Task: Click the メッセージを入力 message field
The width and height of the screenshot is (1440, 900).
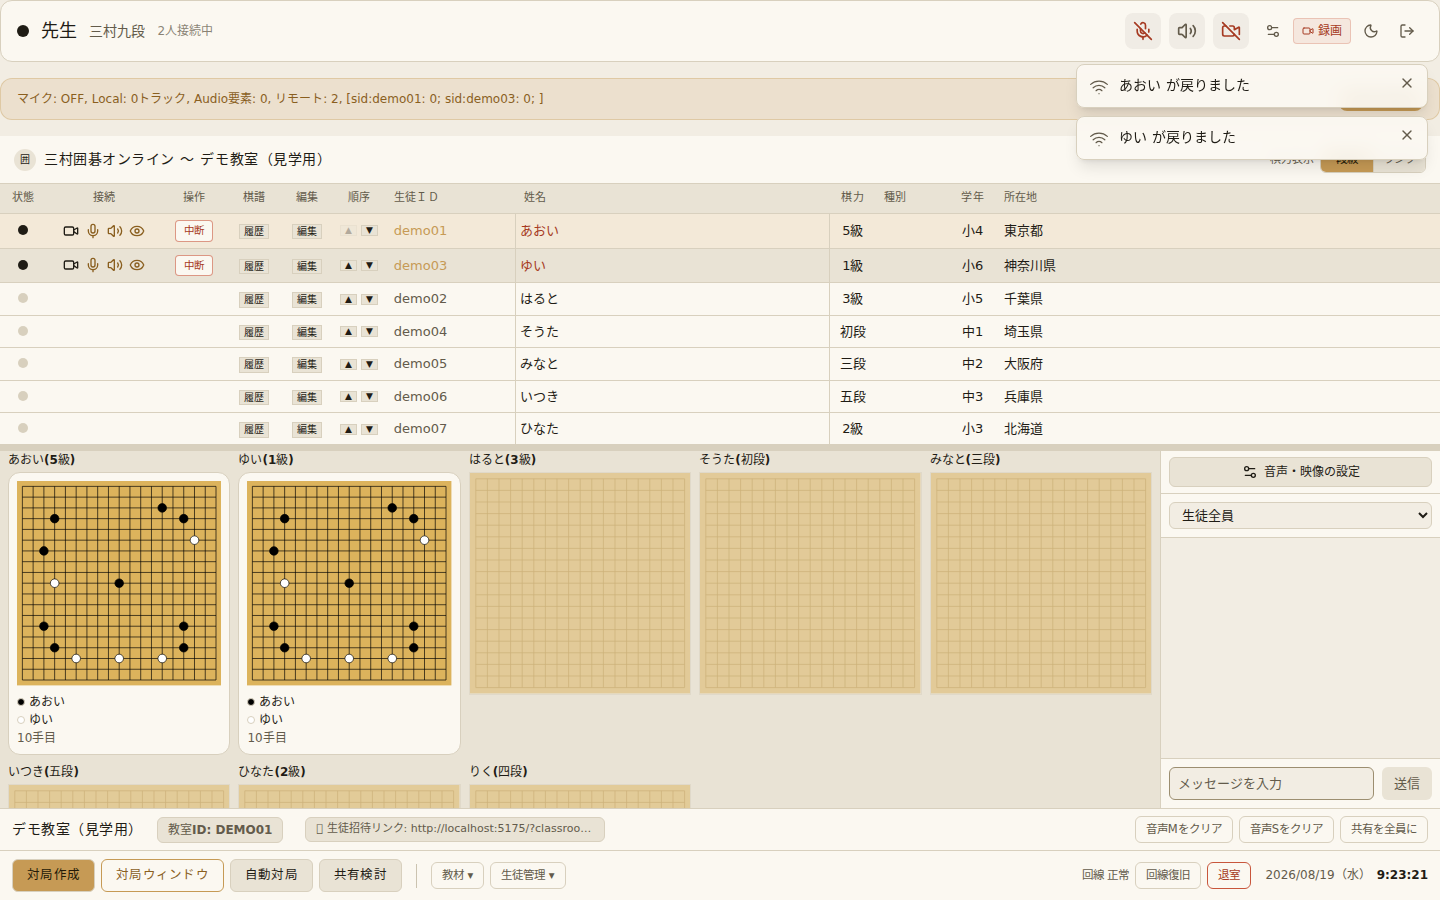Action: click(1271, 784)
